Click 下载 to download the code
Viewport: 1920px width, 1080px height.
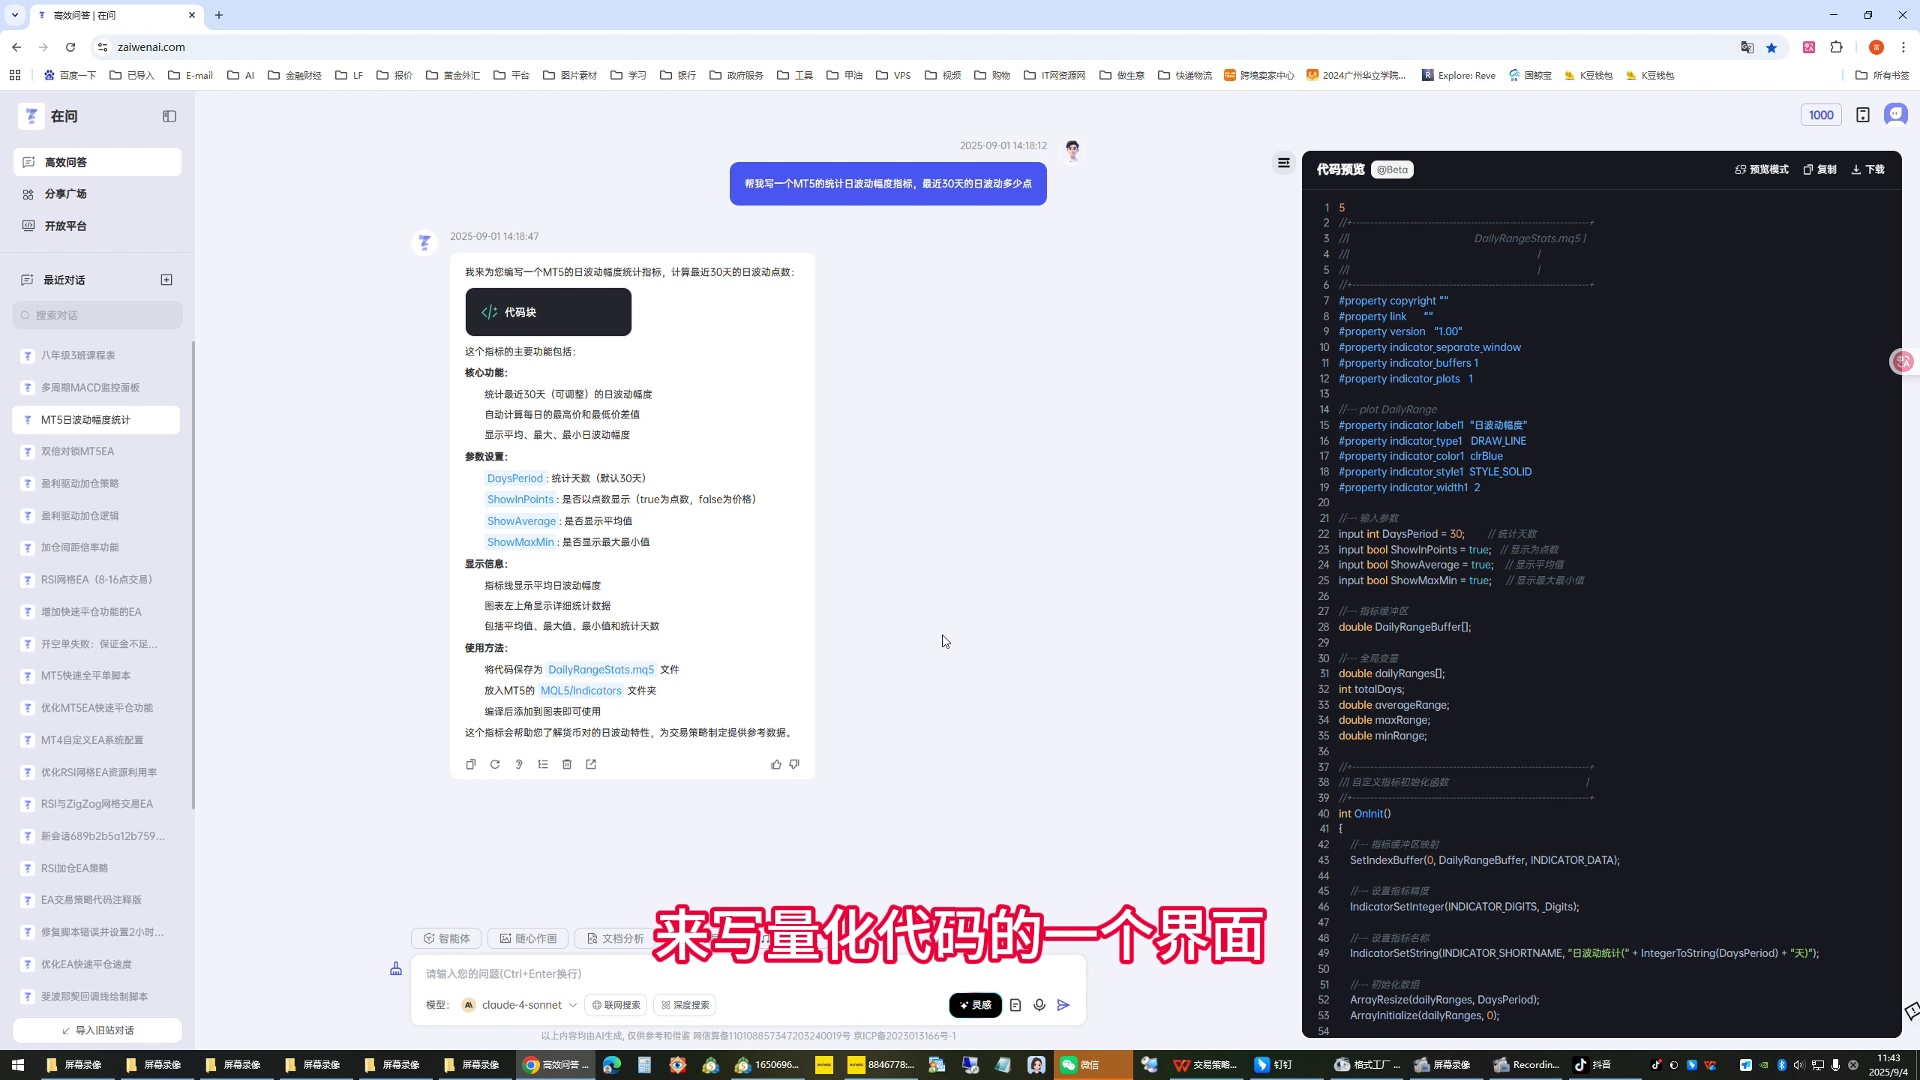pos(1868,169)
